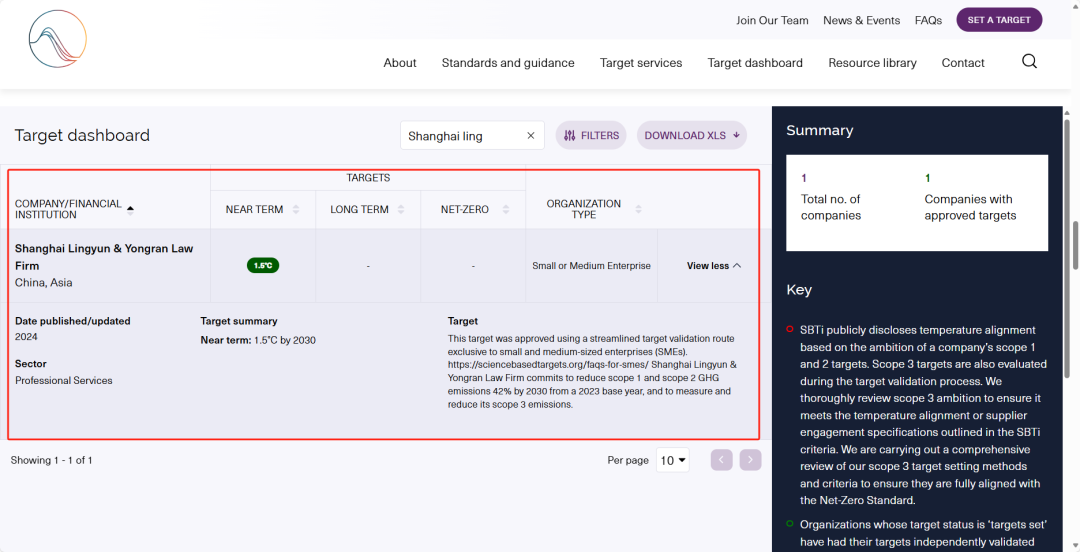Open the News & Events link
The height and width of the screenshot is (552, 1080).
862,20
